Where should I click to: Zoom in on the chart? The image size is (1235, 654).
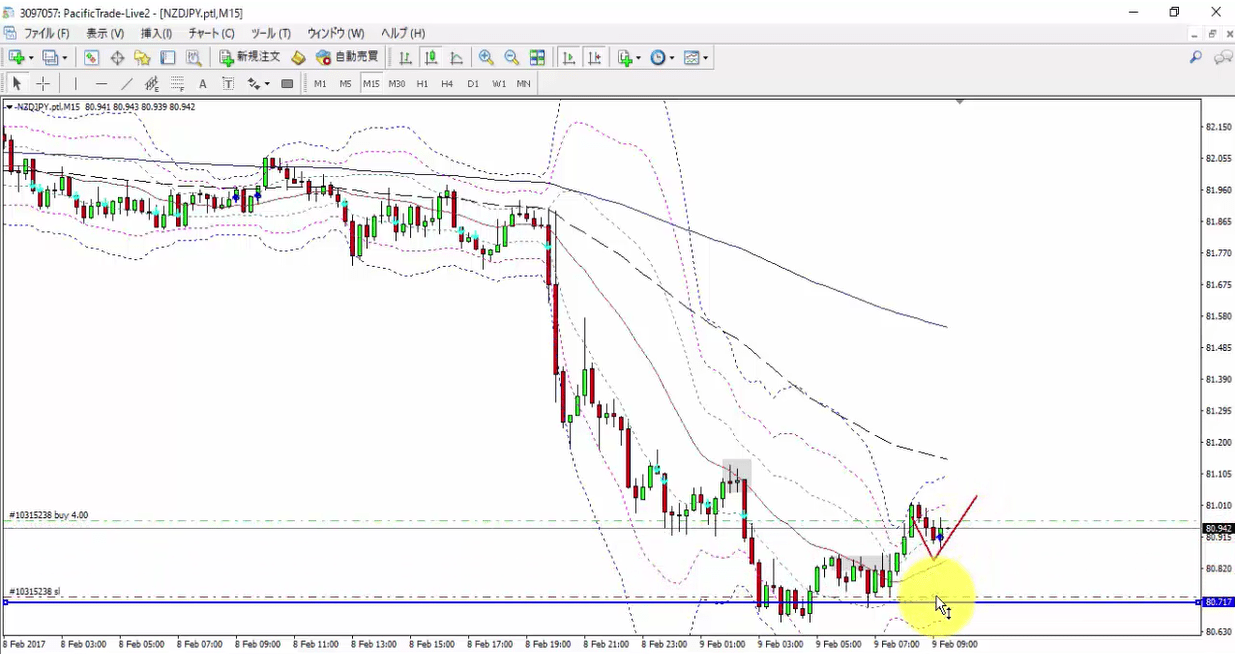coord(486,58)
